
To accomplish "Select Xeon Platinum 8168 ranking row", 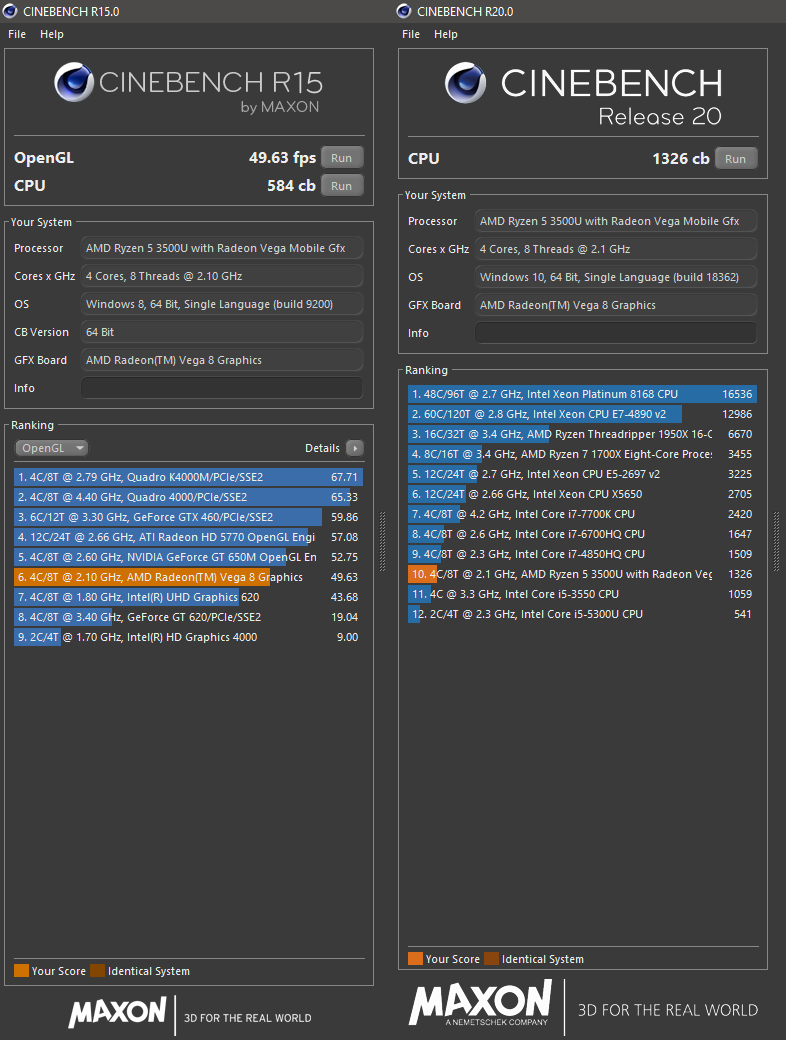I will point(582,394).
